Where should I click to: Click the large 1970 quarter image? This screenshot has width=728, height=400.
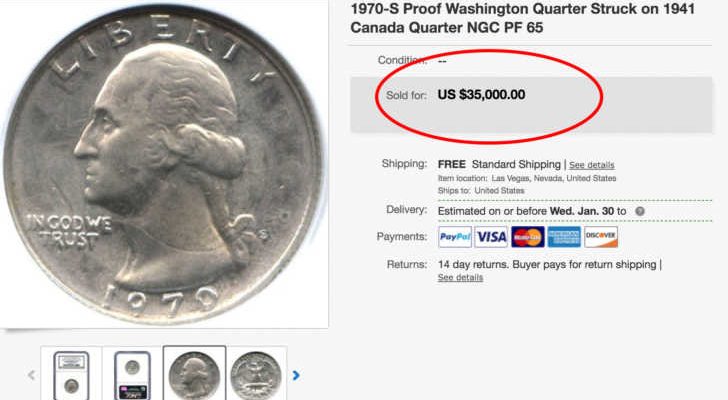tap(163, 164)
